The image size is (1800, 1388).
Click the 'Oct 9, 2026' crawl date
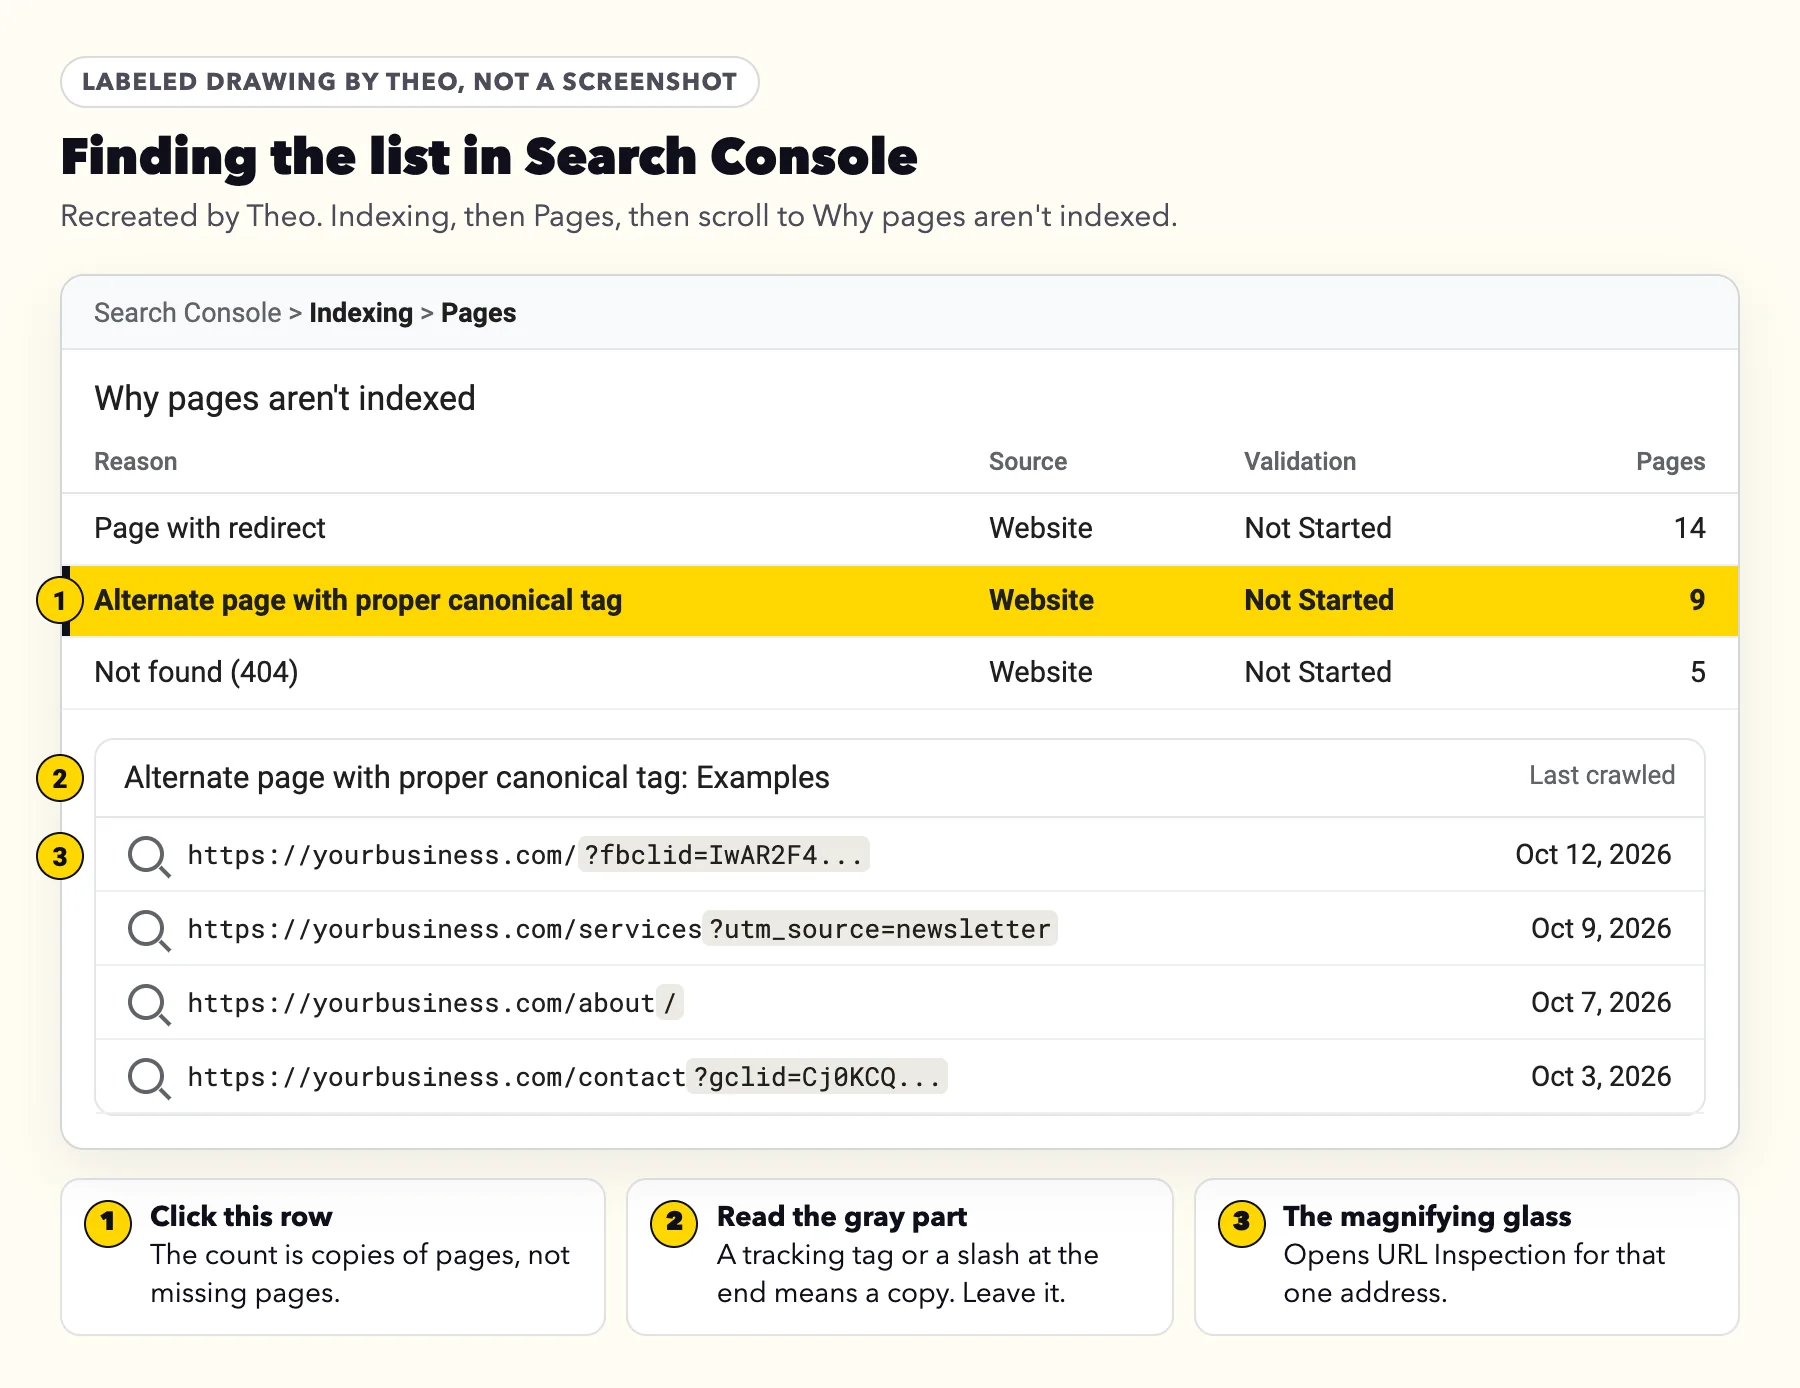coord(1601,928)
